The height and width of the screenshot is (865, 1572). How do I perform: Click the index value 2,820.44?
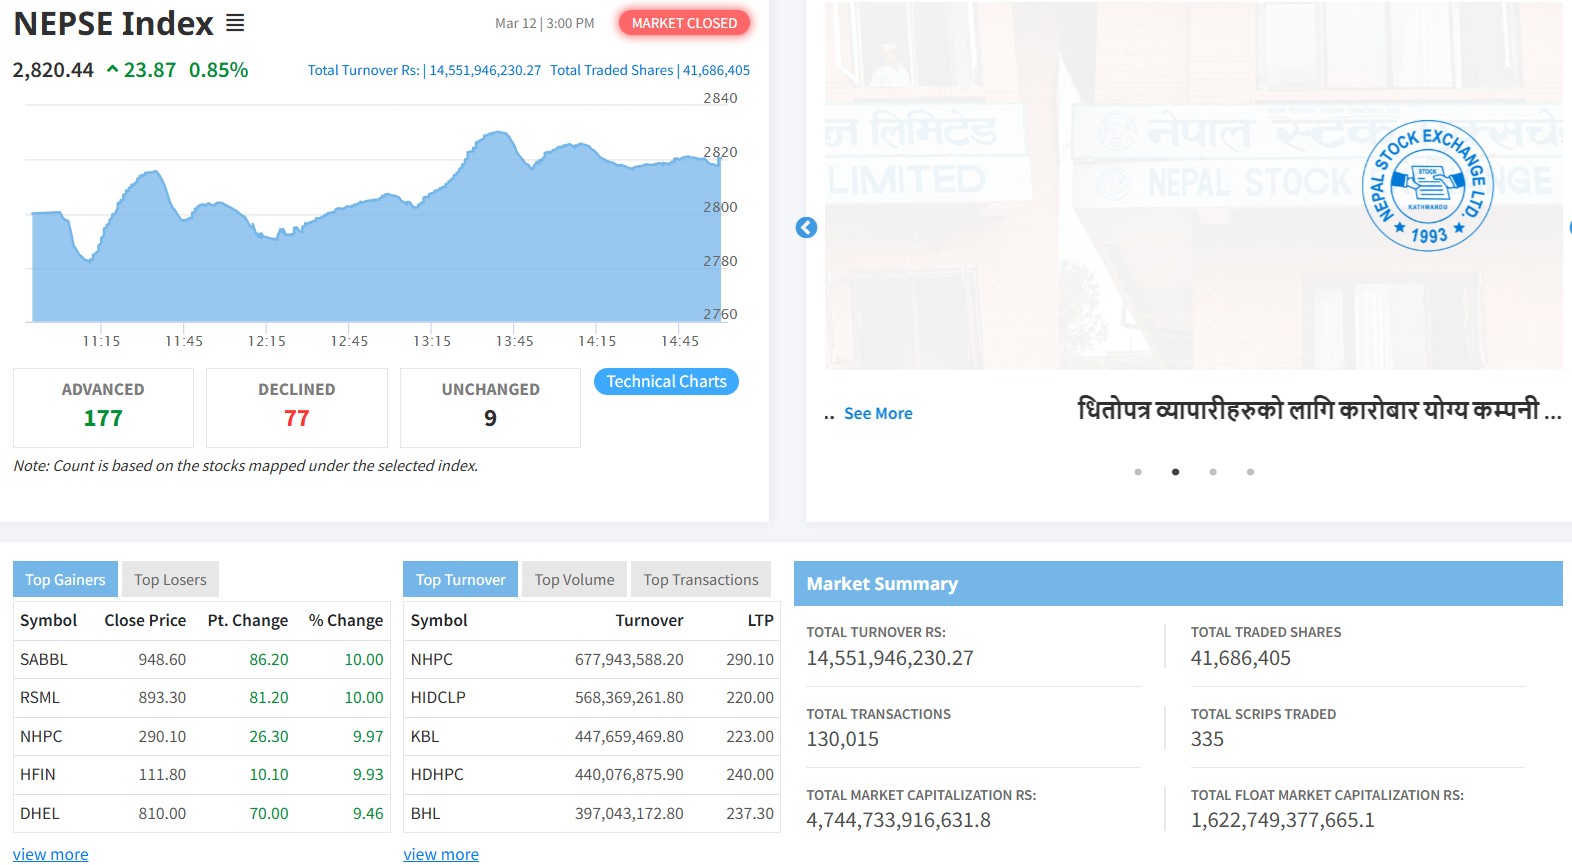click(x=53, y=70)
